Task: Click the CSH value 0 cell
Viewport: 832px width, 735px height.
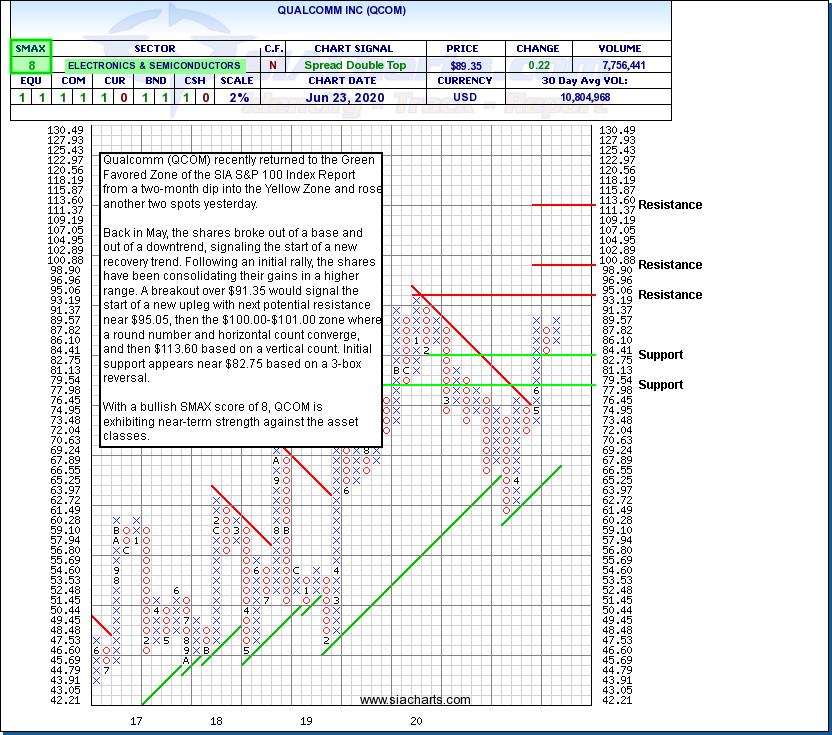Action: 205,97
